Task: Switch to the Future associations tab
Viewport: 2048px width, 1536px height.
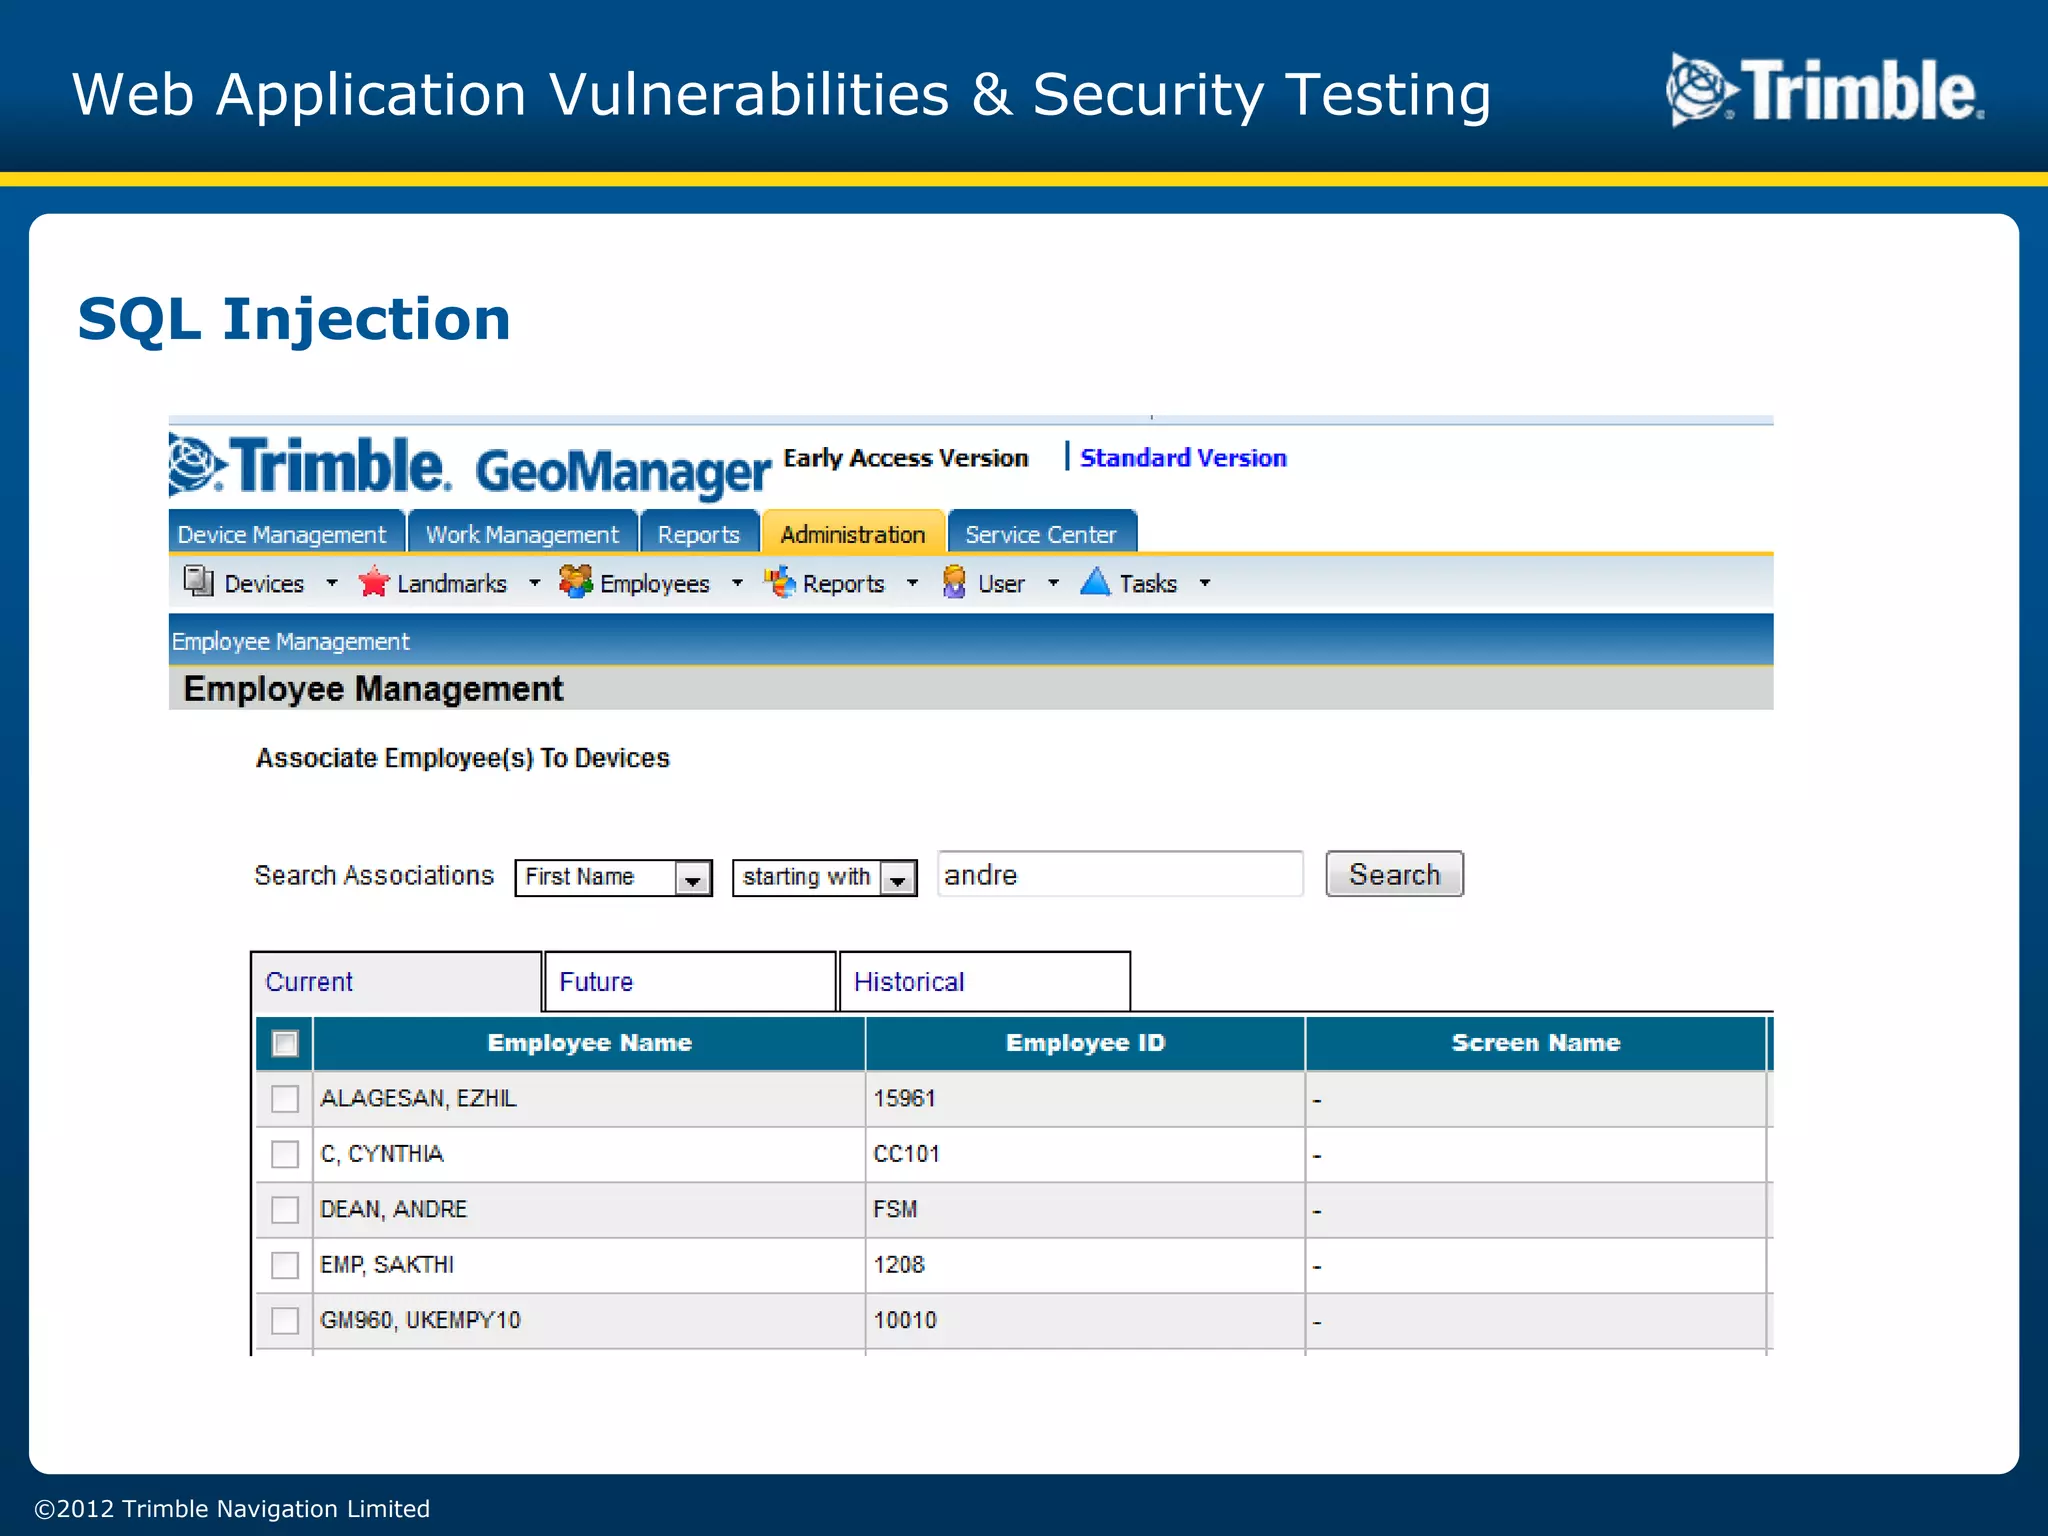Action: tap(690, 982)
